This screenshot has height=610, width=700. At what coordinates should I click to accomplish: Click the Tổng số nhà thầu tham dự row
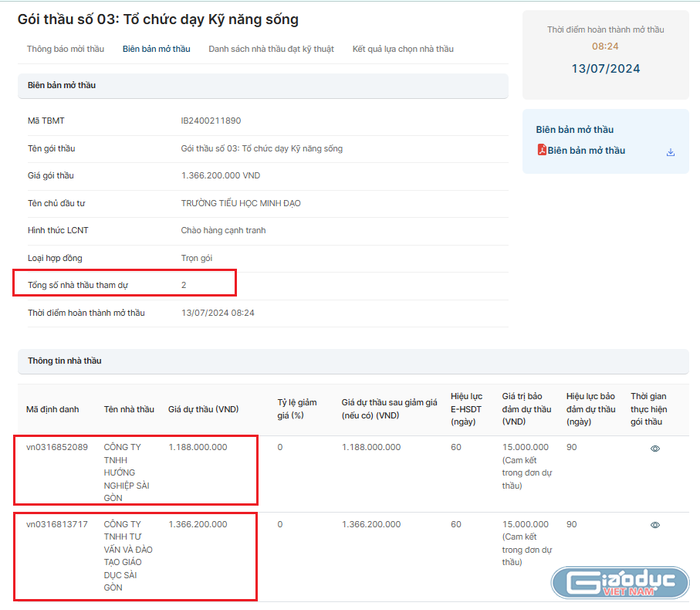[x=125, y=285]
